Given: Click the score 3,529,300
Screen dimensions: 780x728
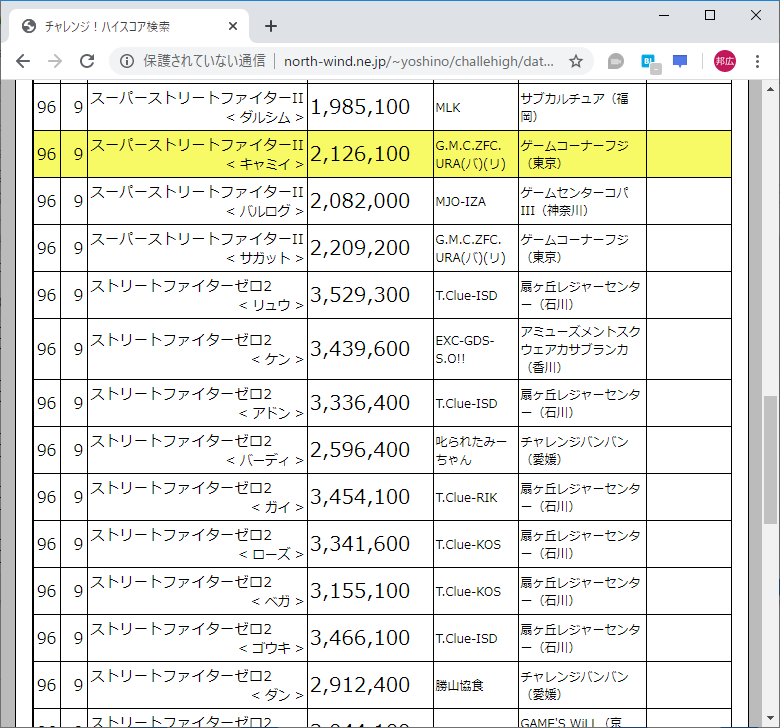Looking at the screenshot, I should point(360,295).
